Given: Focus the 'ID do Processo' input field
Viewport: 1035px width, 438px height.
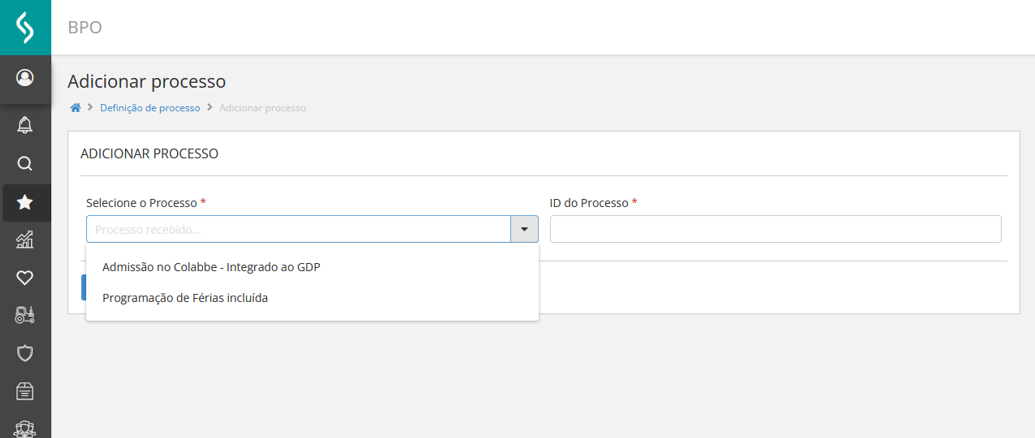Looking at the screenshot, I should pyautogui.click(x=775, y=229).
